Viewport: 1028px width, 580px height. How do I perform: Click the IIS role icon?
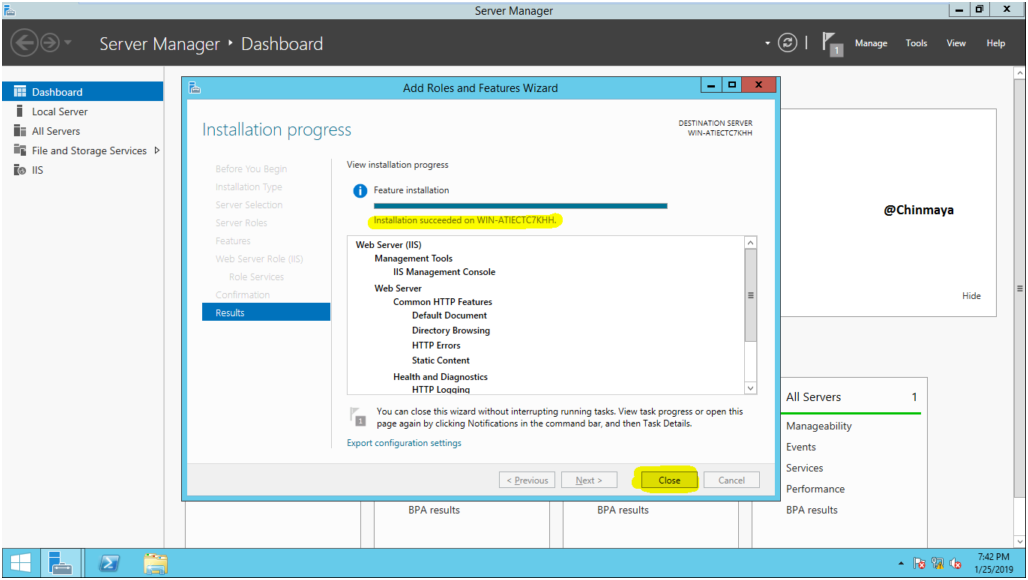coord(20,170)
